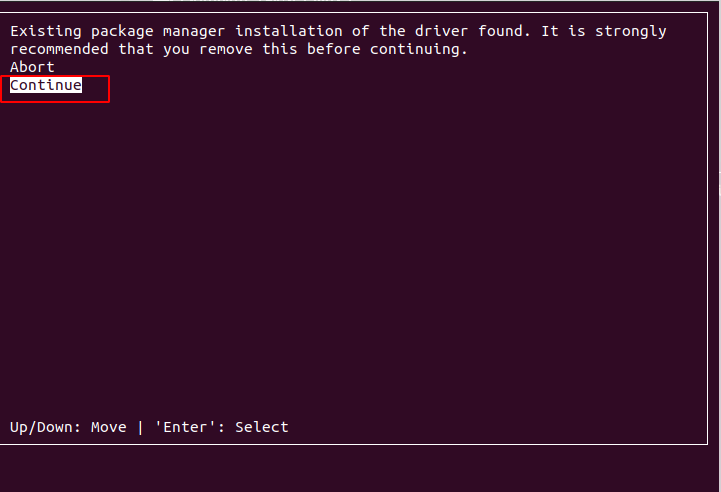Select the Abort option
This screenshot has height=492, width=721.
pyautogui.click(x=32, y=67)
